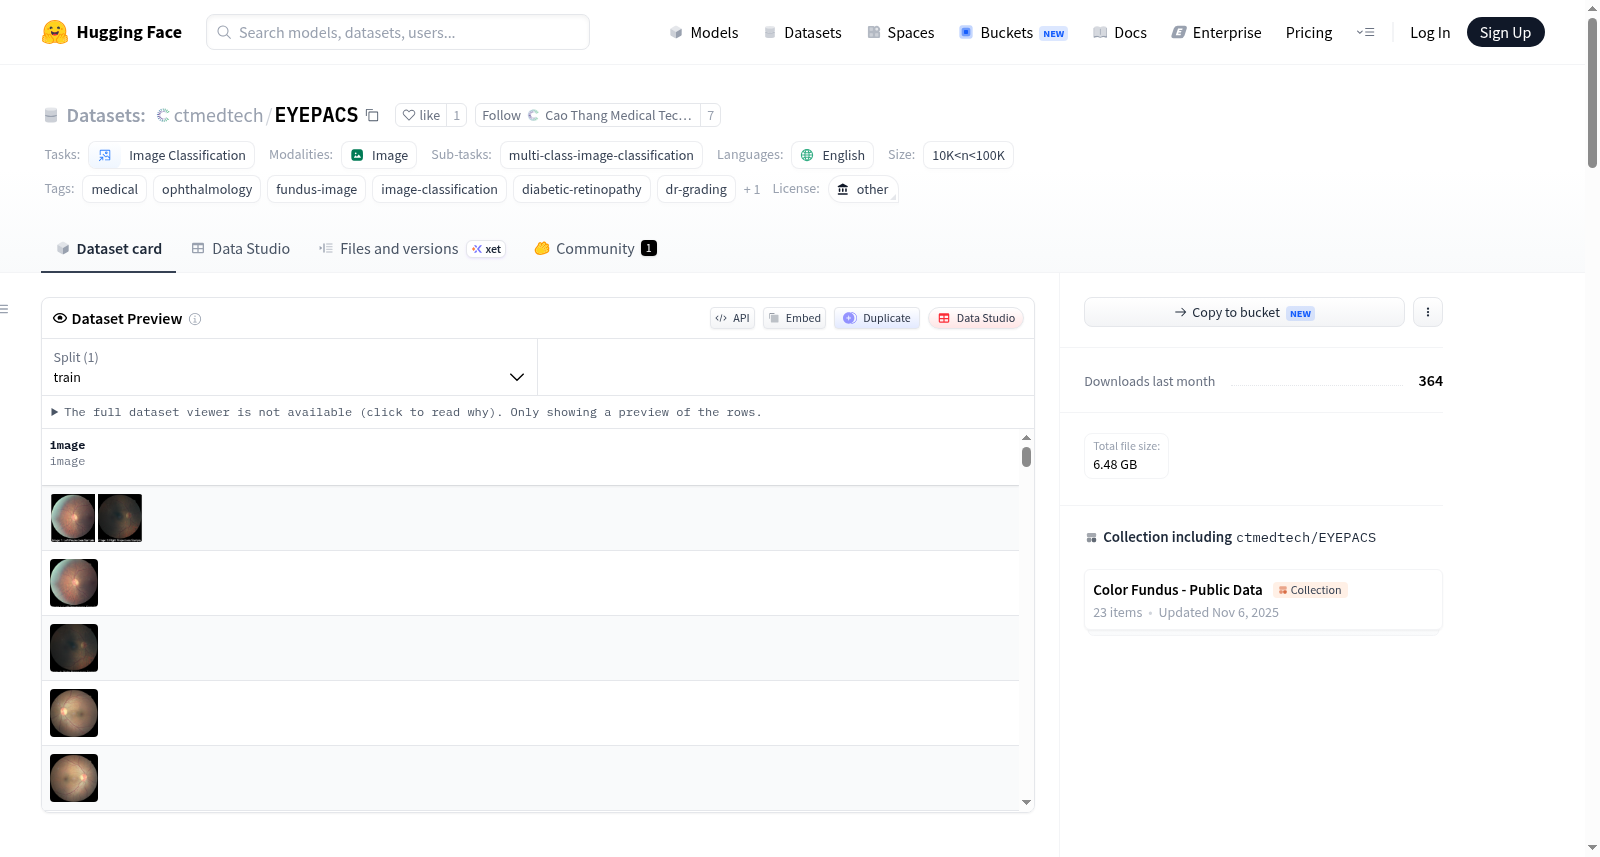1600x857 pixels.
Task: Click the fundus thumbnail in the fifth row
Action: click(74, 778)
